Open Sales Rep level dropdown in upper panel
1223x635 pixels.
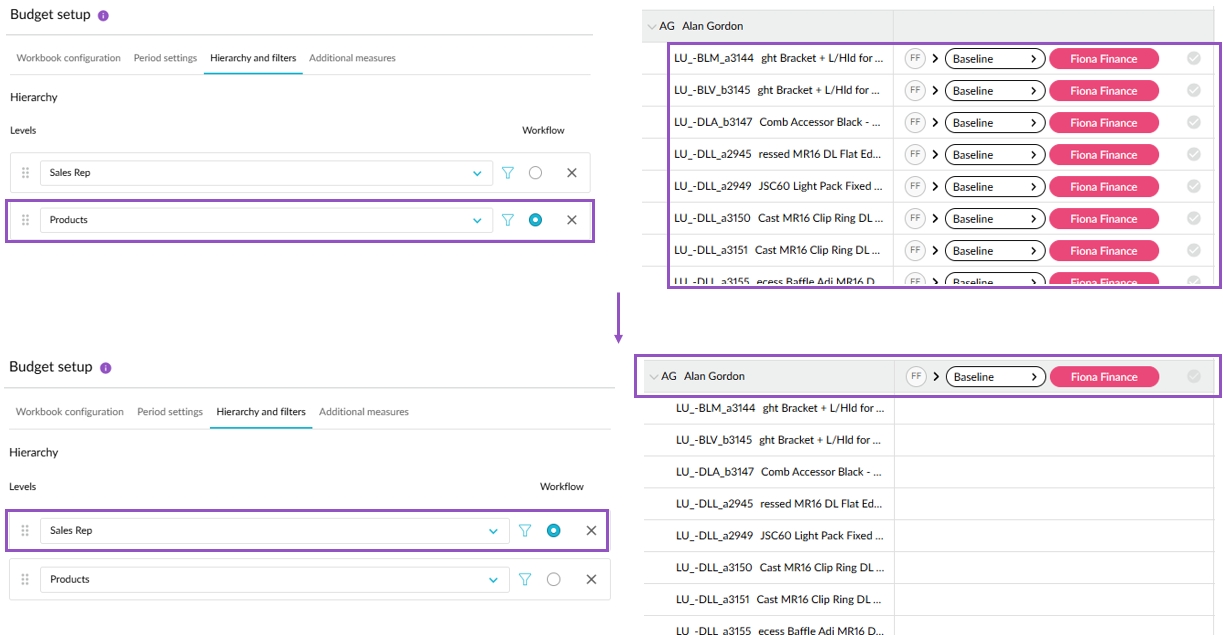pos(477,173)
